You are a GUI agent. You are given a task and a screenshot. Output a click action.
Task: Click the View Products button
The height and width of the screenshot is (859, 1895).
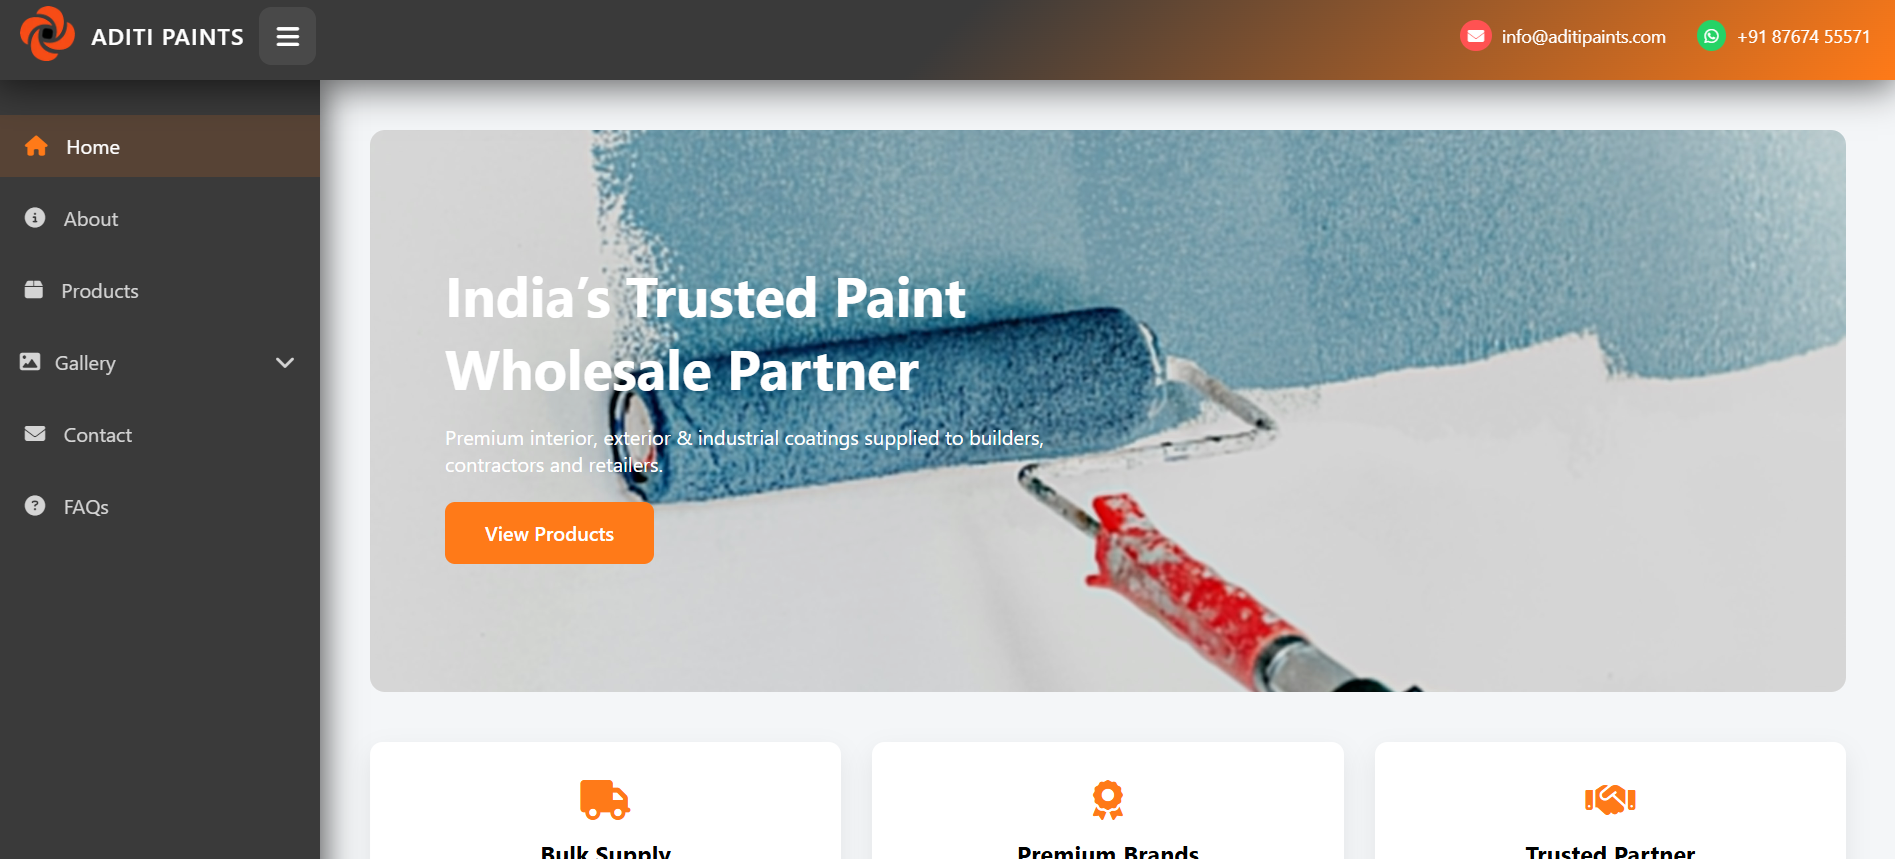[549, 533]
